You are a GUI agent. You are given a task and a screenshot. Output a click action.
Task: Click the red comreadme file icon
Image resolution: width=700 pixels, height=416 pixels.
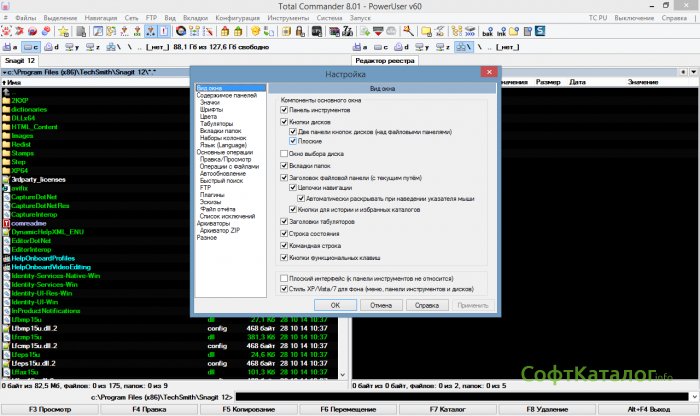pos(6,222)
